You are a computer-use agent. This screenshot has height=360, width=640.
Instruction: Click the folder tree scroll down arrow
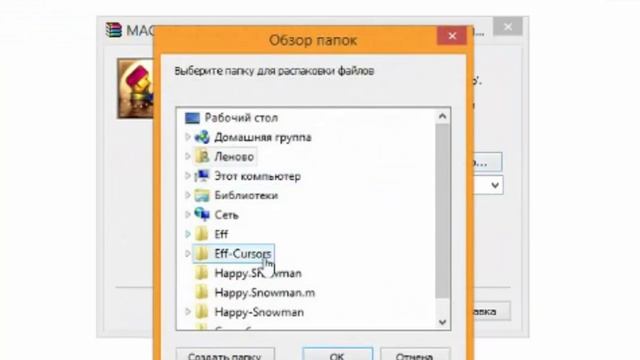pyautogui.click(x=442, y=322)
